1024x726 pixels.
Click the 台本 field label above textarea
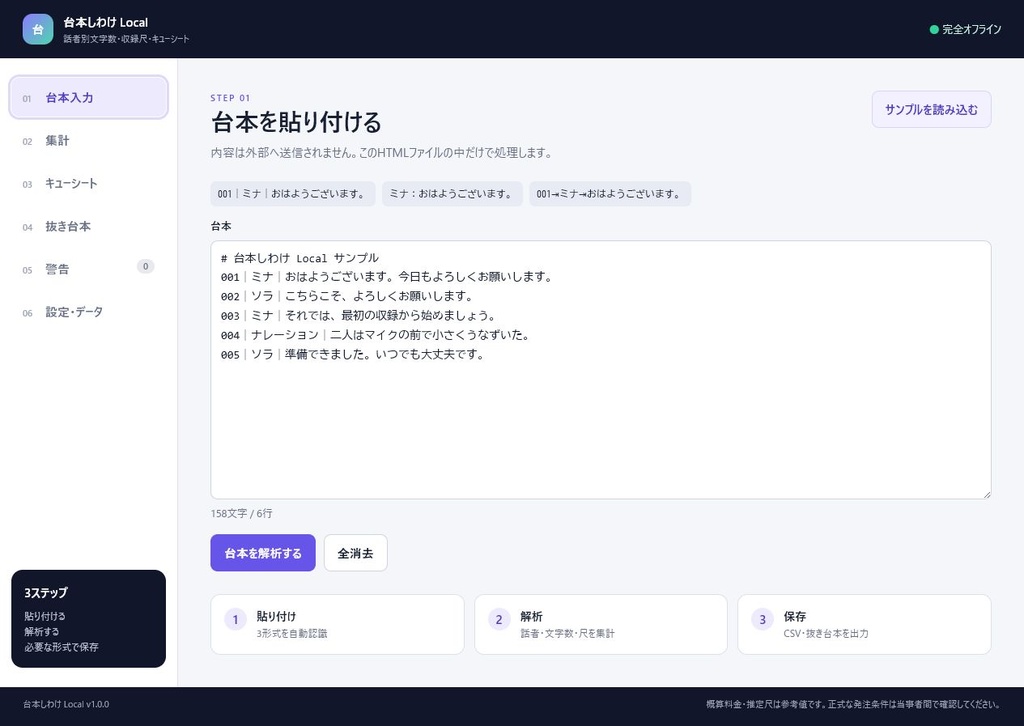(221, 227)
